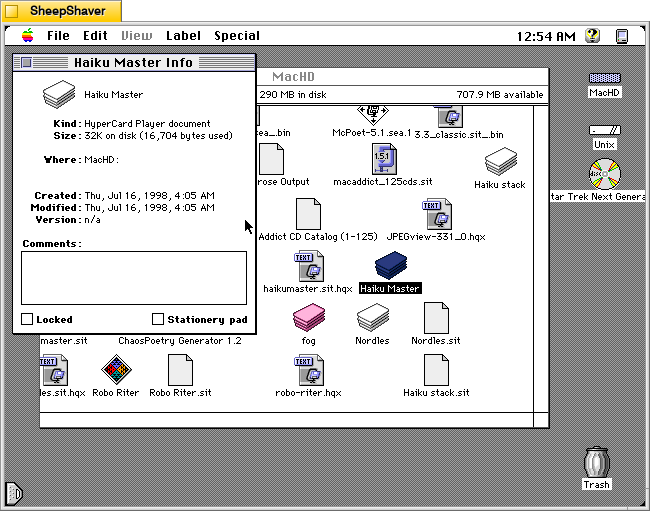Screen dimensions: 650x511
Task: Open the File menu
Action: point(58,36)
